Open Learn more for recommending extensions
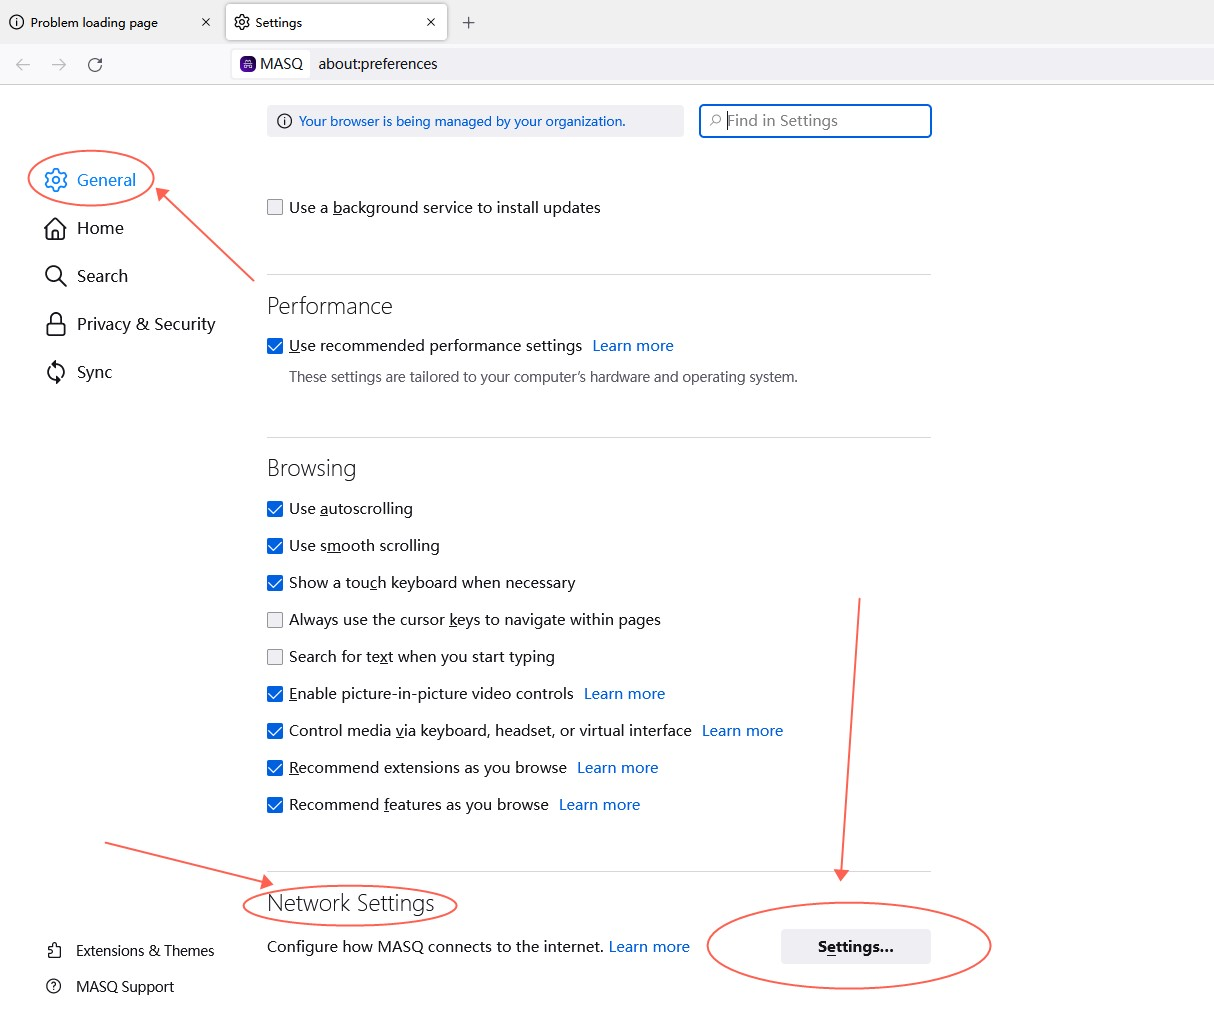 tap(618, 768)
